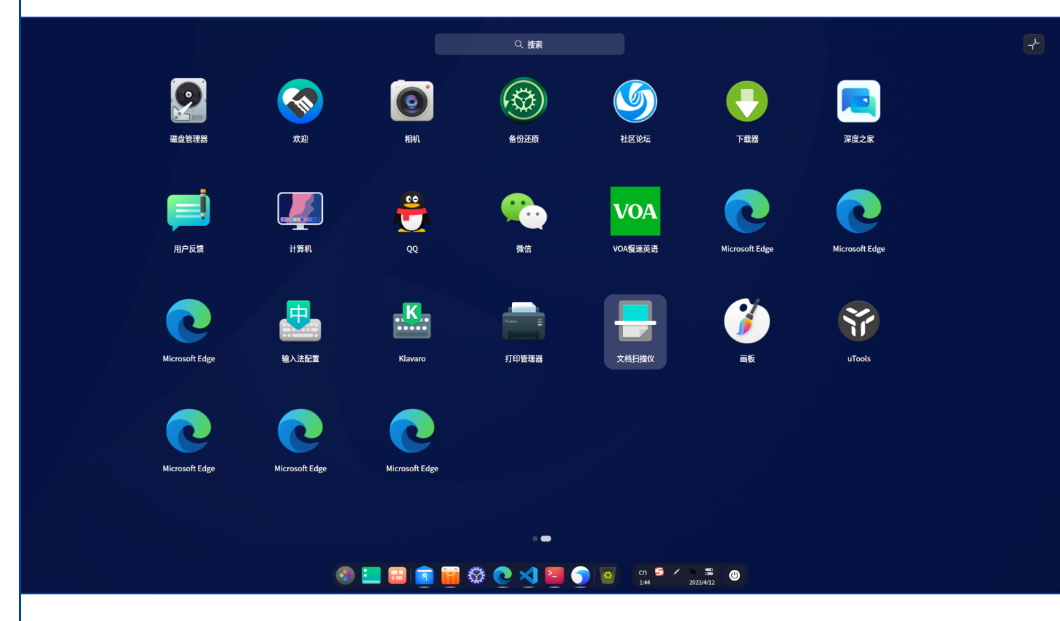Click the cn input language indicator

coord(643,572)
